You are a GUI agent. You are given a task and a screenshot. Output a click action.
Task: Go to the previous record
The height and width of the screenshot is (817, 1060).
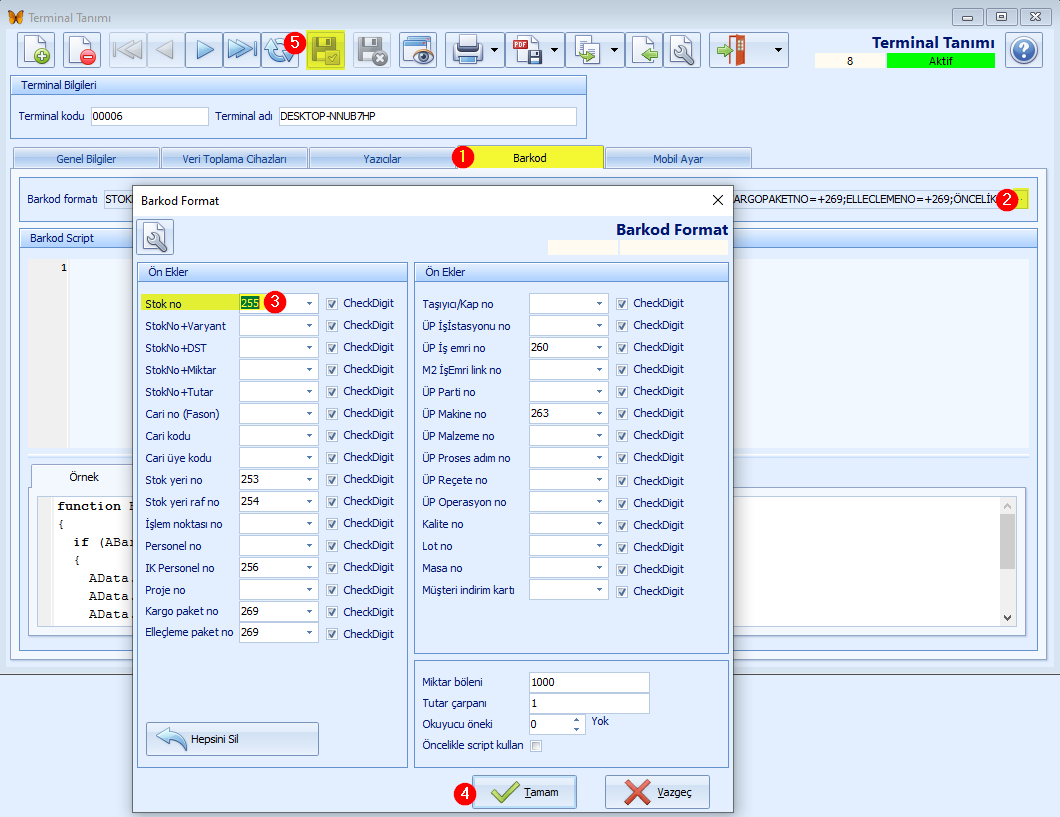(166, 50)
